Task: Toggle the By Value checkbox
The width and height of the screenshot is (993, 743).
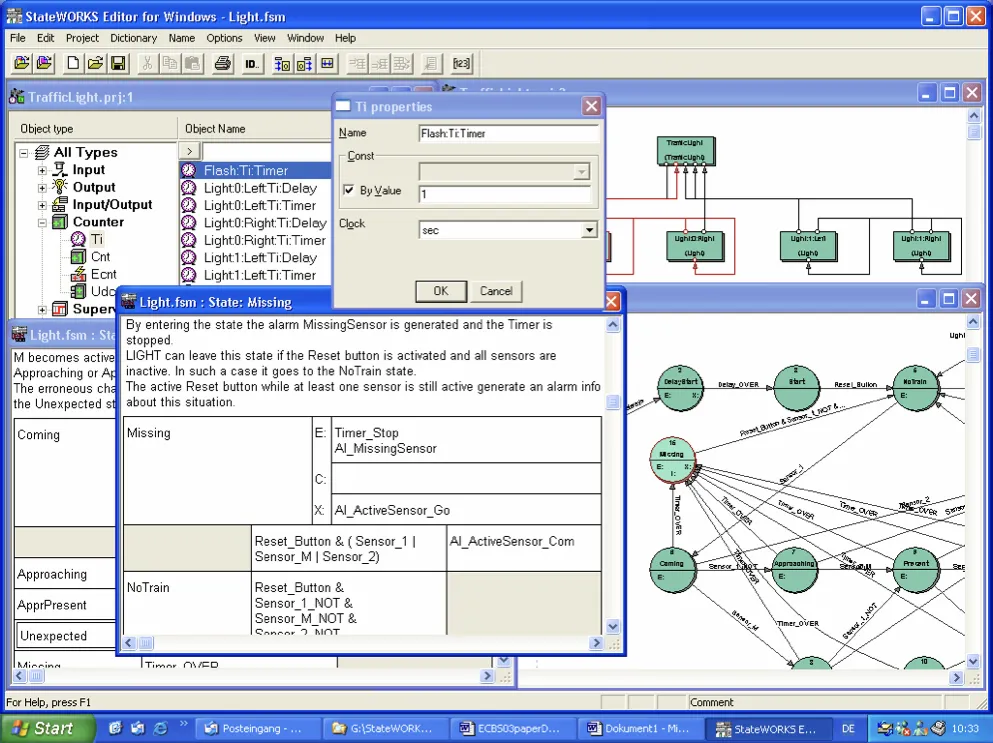Action: tap(349, 191)
